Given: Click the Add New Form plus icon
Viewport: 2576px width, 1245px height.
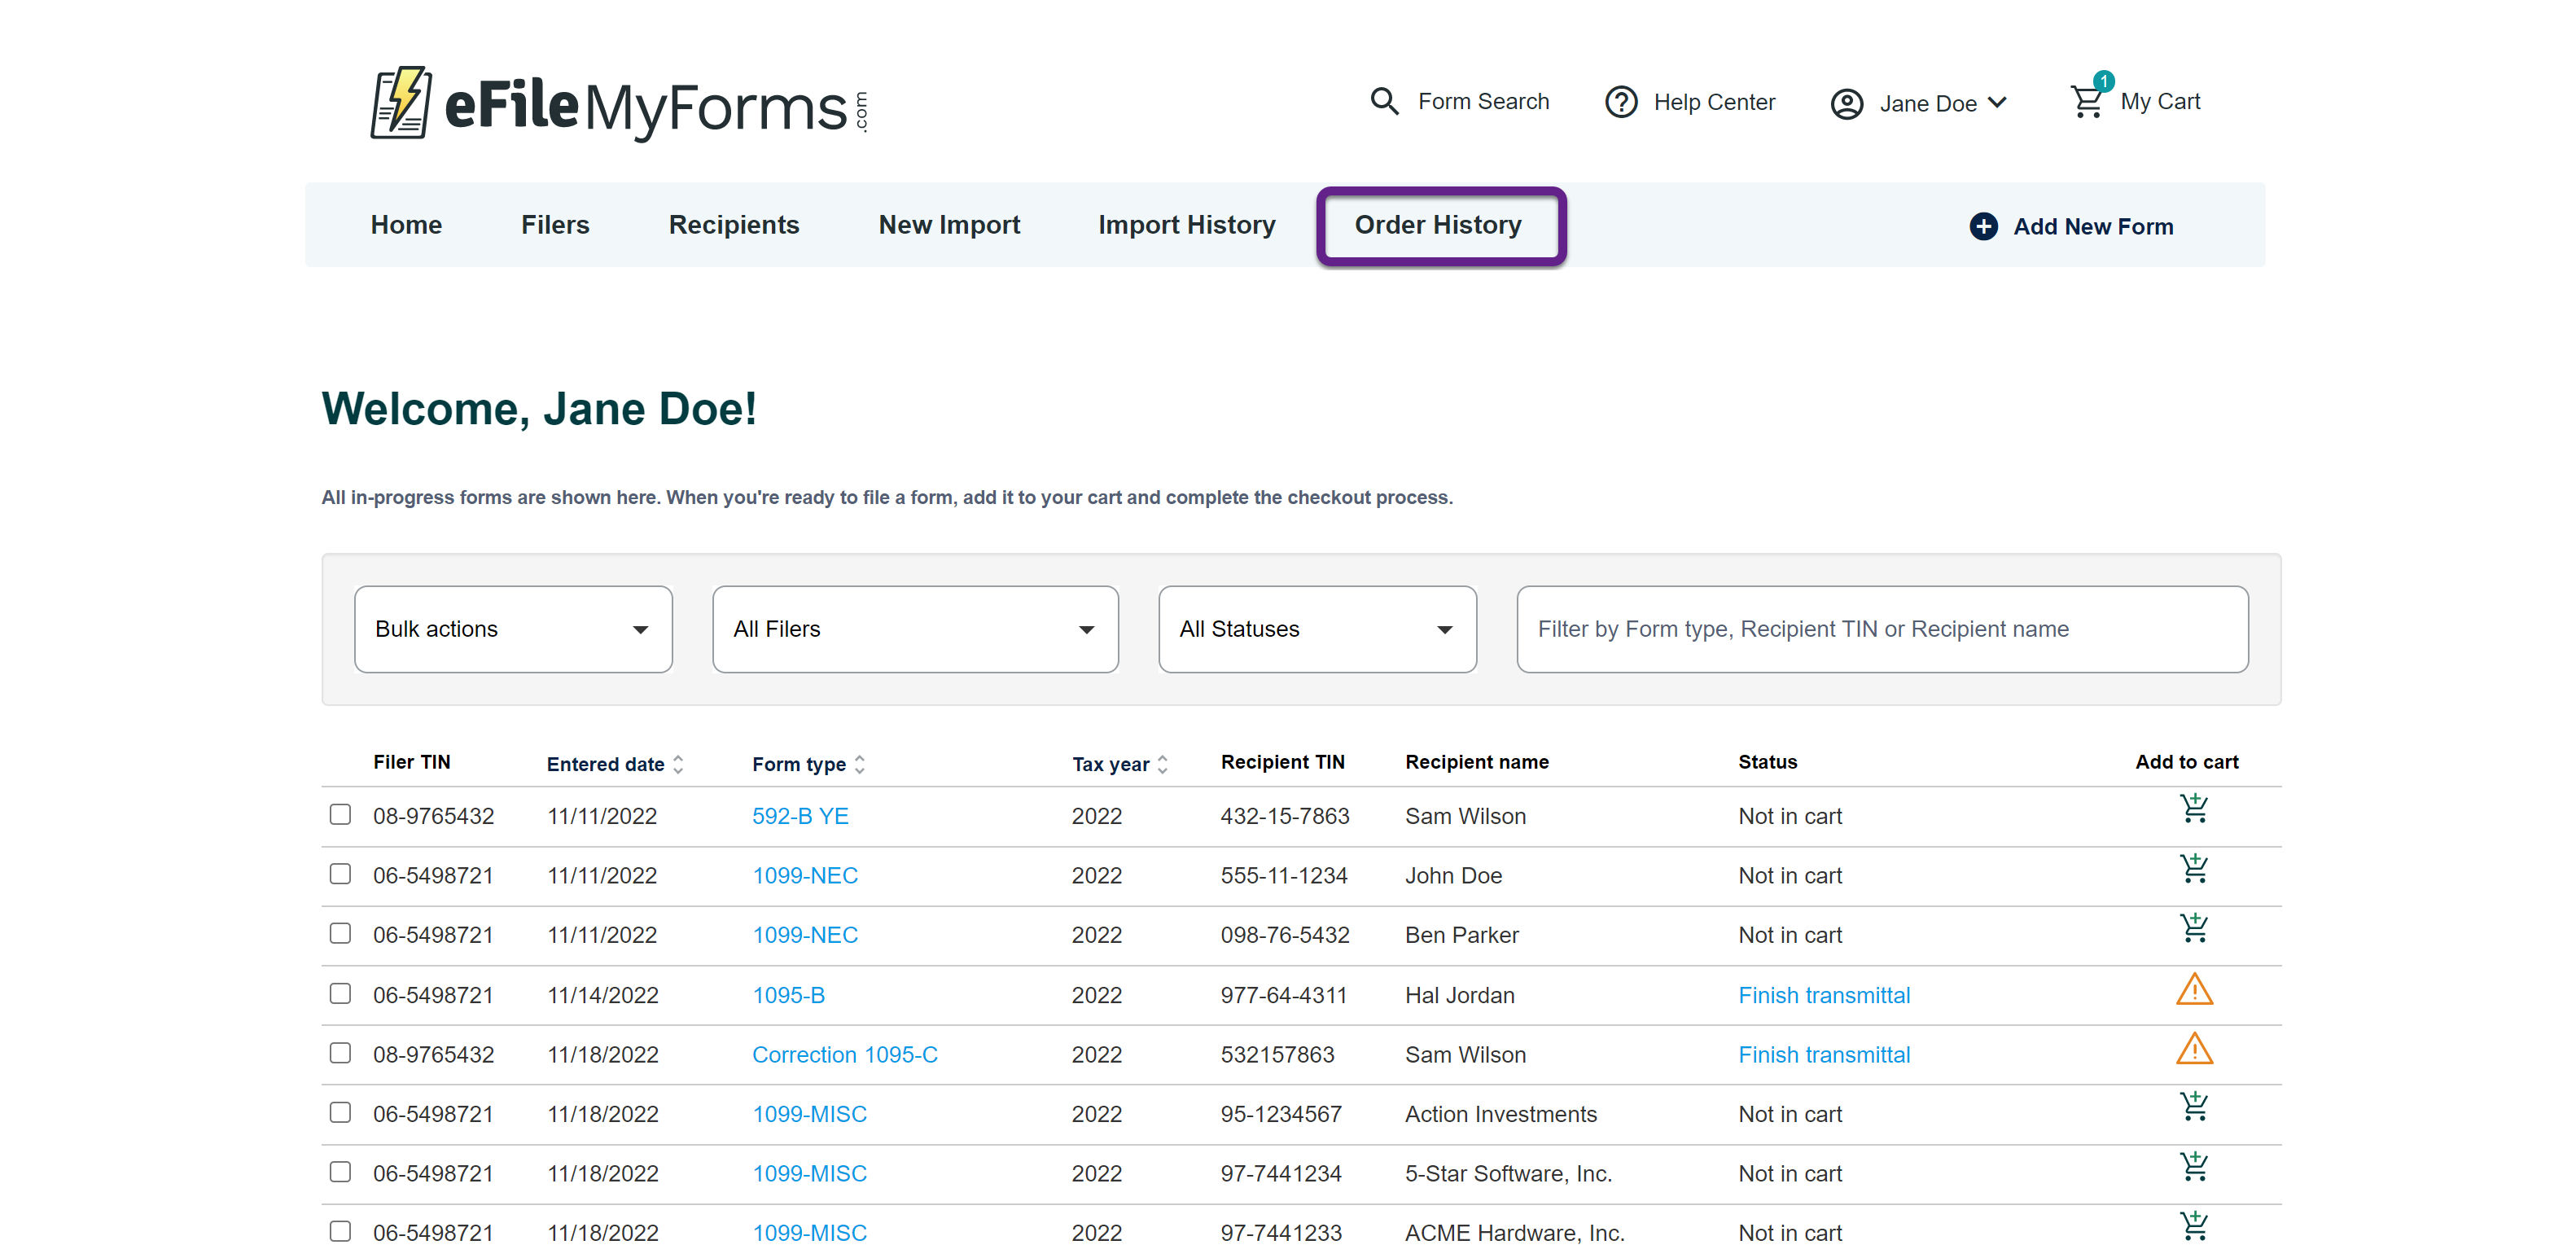Looking at the screenshot, I should pyautogui.click(x=1984, y=226).
